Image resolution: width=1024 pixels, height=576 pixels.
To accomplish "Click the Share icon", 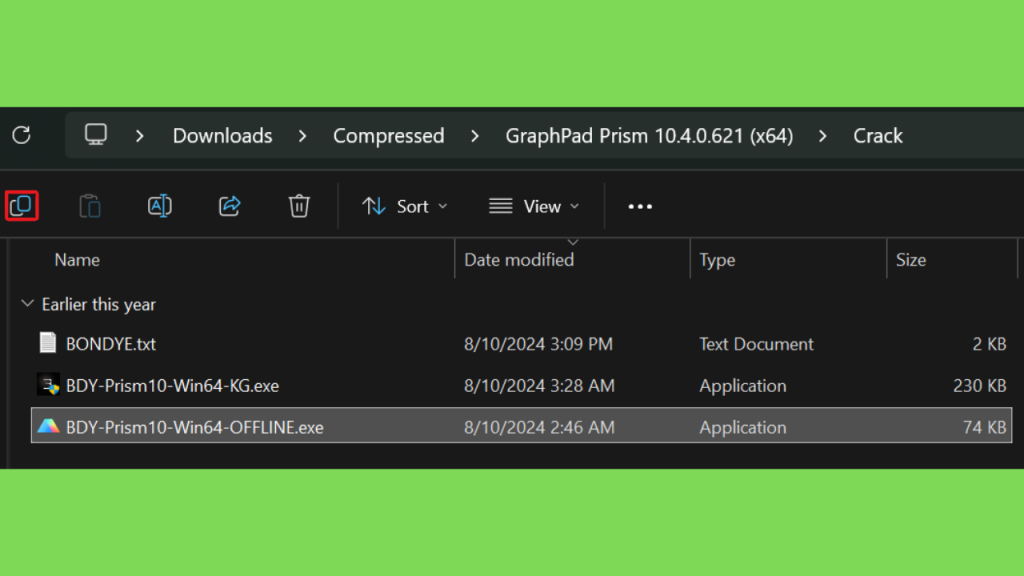I will click(229, 206).
